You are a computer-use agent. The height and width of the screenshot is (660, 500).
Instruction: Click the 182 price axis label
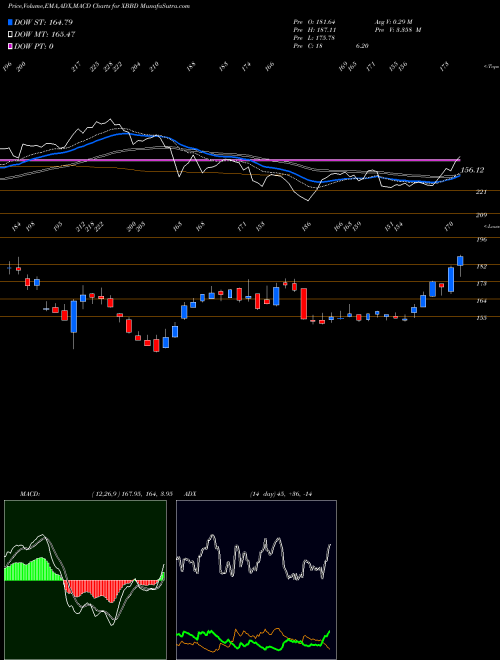[x=481, y=266]
